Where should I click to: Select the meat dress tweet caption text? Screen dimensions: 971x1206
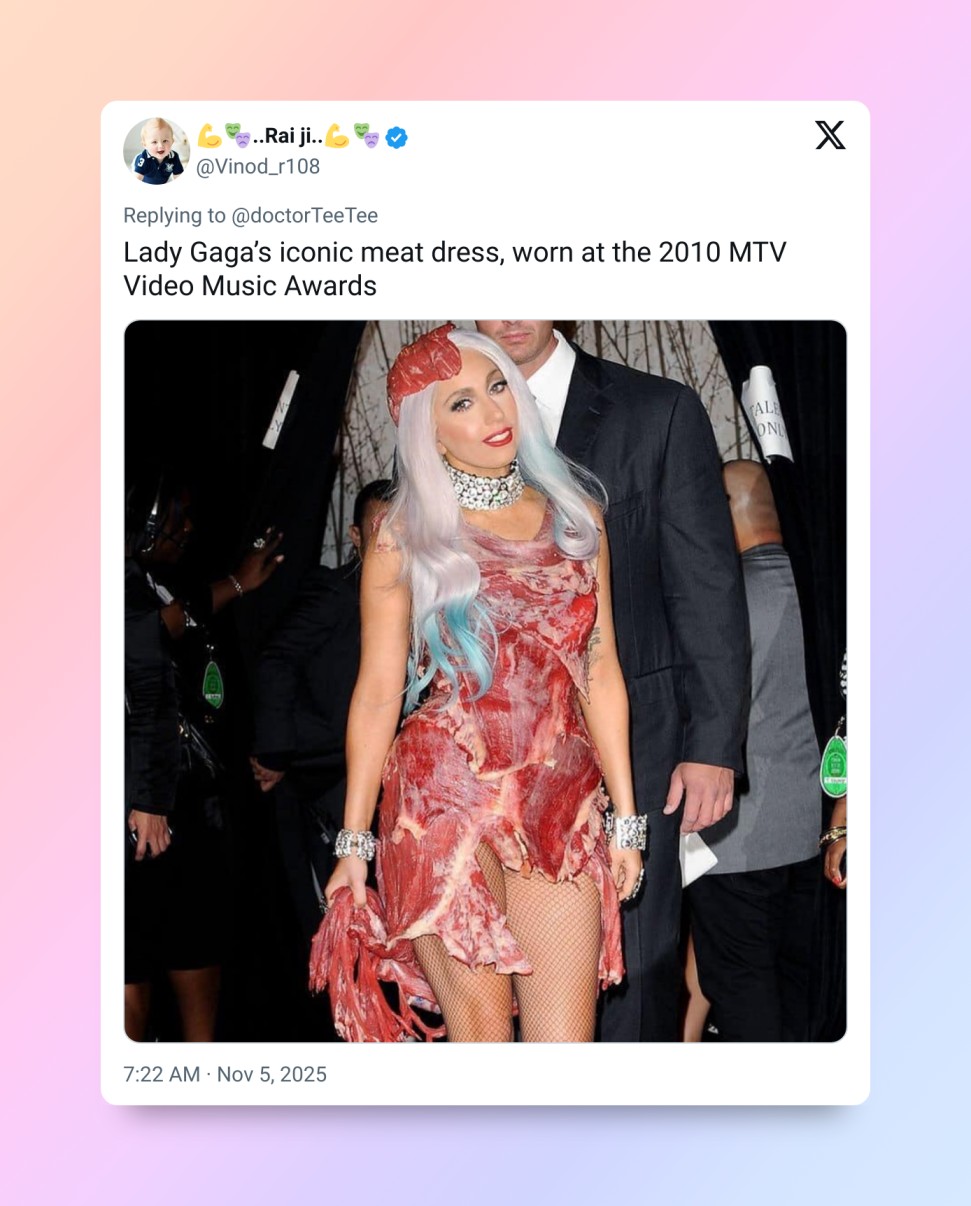pyautogui.click(x=455, y=268)
